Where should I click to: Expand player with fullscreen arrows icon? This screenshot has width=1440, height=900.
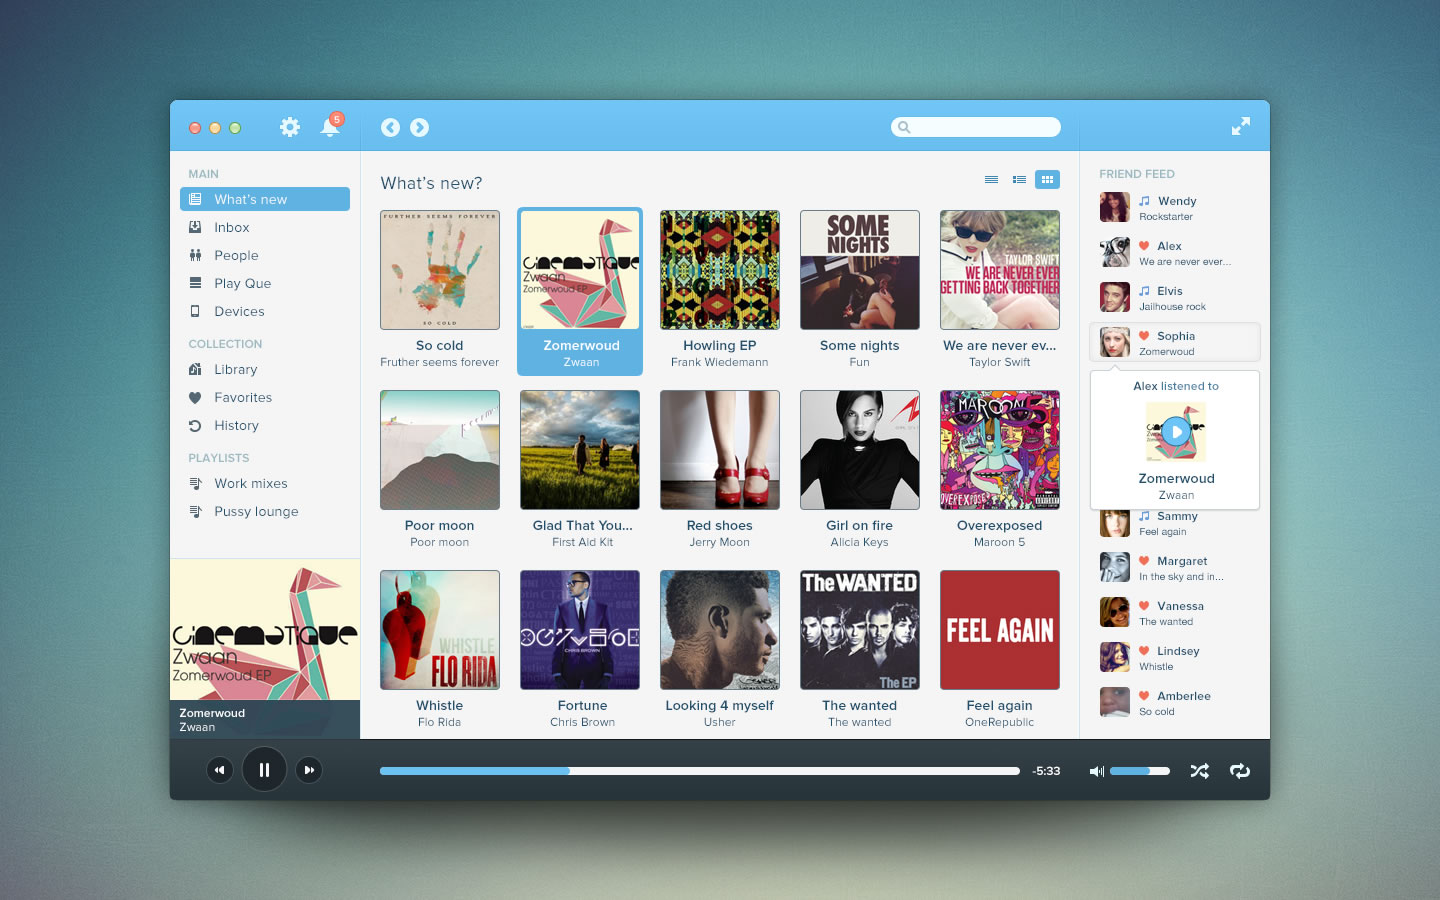coord(1240,126)
